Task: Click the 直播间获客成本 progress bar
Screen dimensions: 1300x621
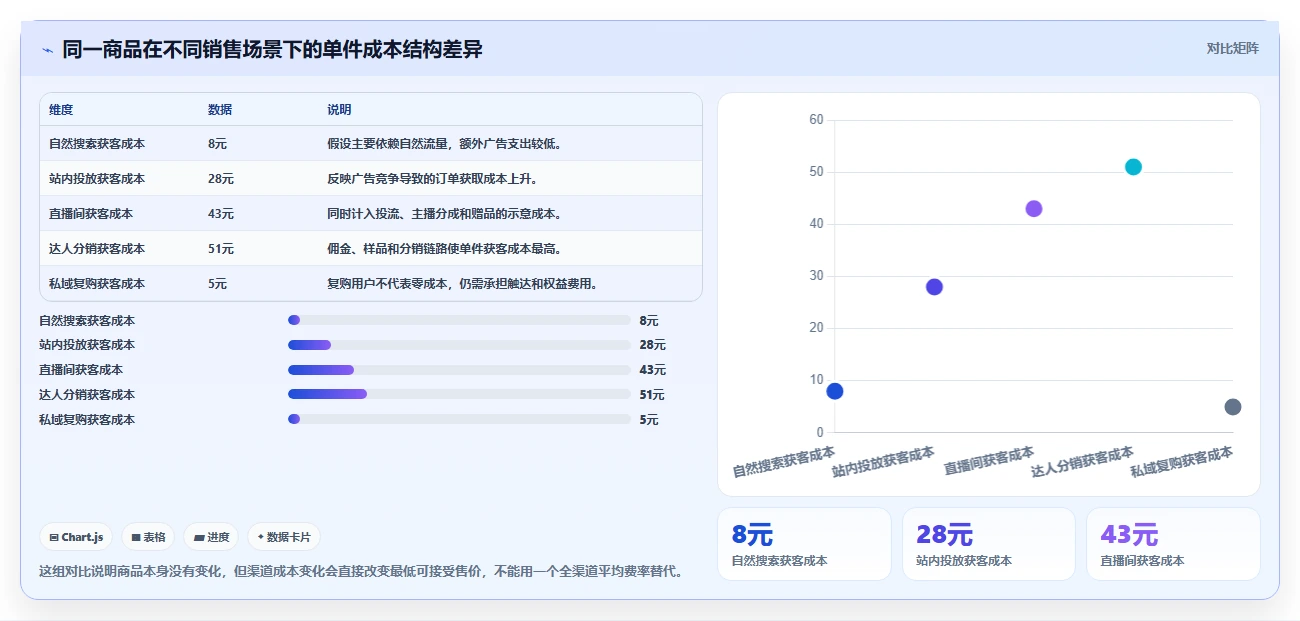Action: pyautogui.click(x=459, y=370)
